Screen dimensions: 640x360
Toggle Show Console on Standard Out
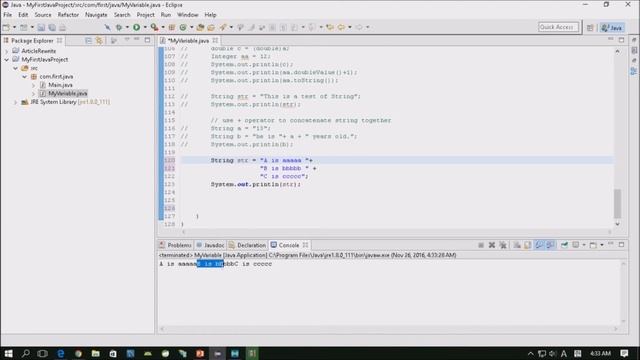(539, 245)
